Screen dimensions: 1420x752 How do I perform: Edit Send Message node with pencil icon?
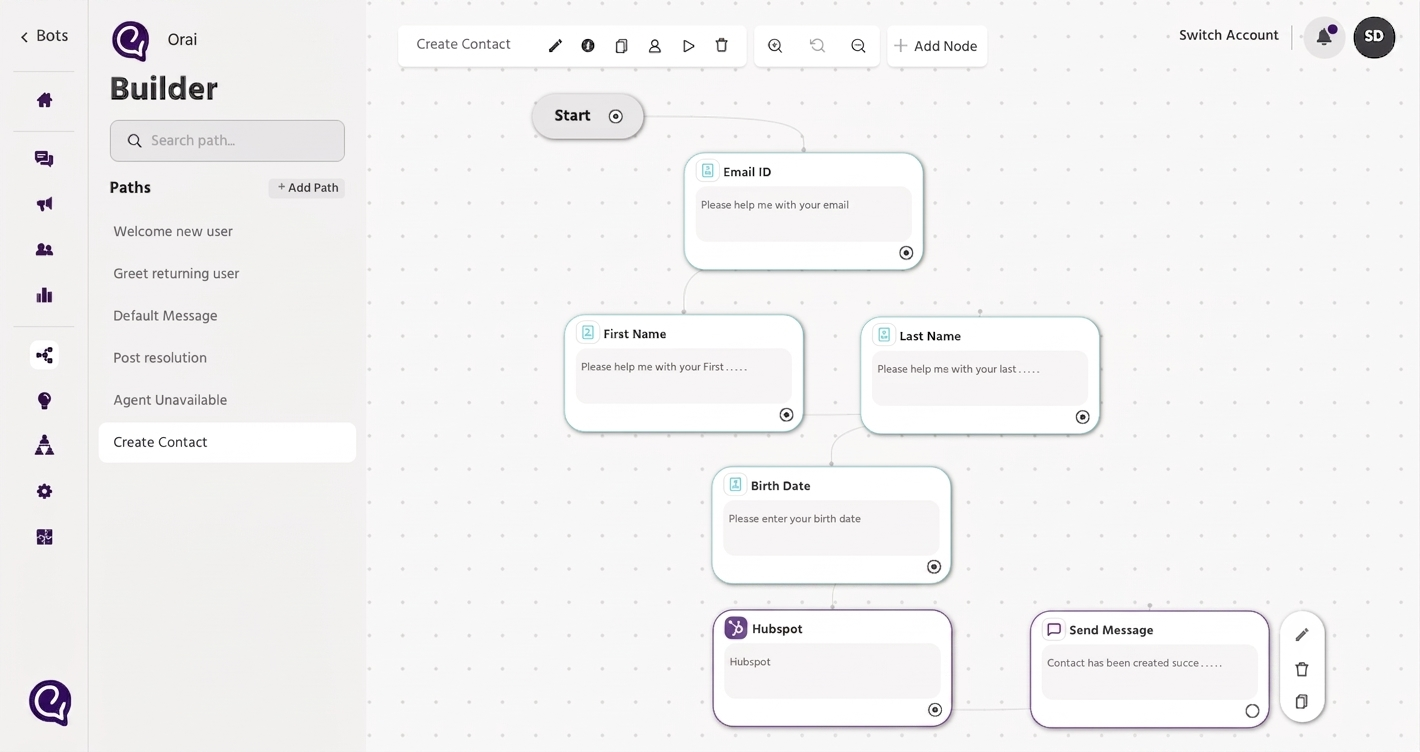click(x=1302, y=635)
